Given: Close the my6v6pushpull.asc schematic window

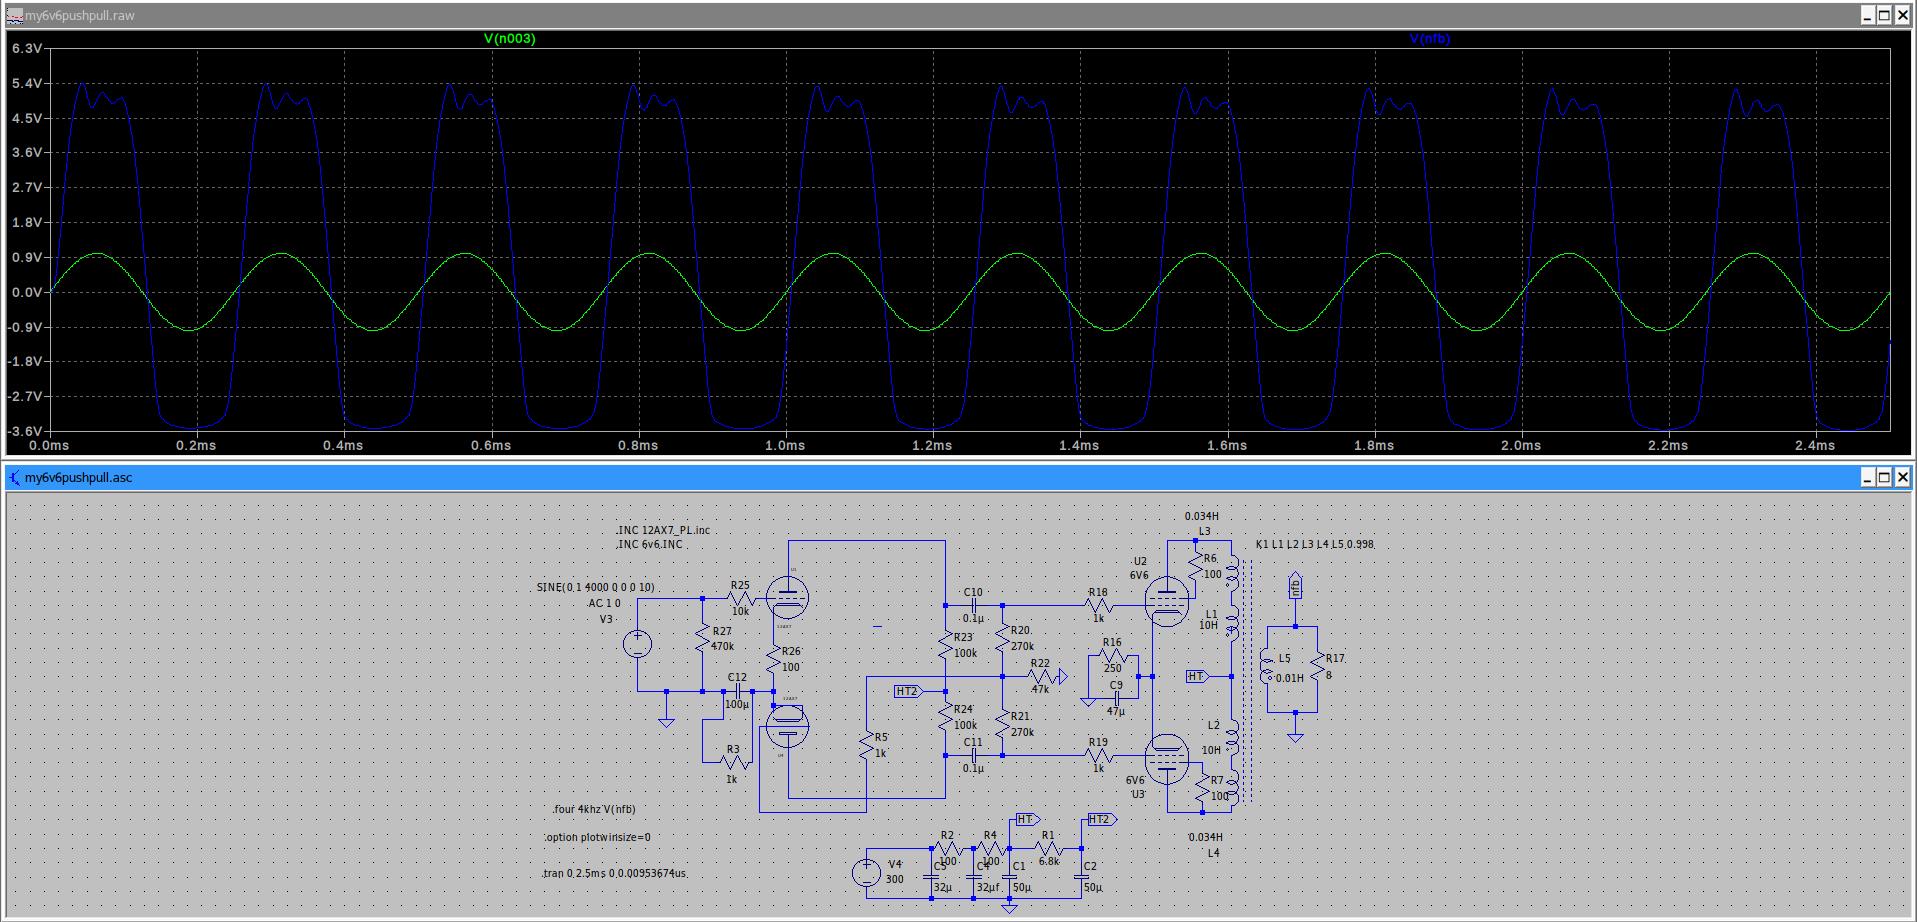Looking at the screenshot, I should (1901, 477).
